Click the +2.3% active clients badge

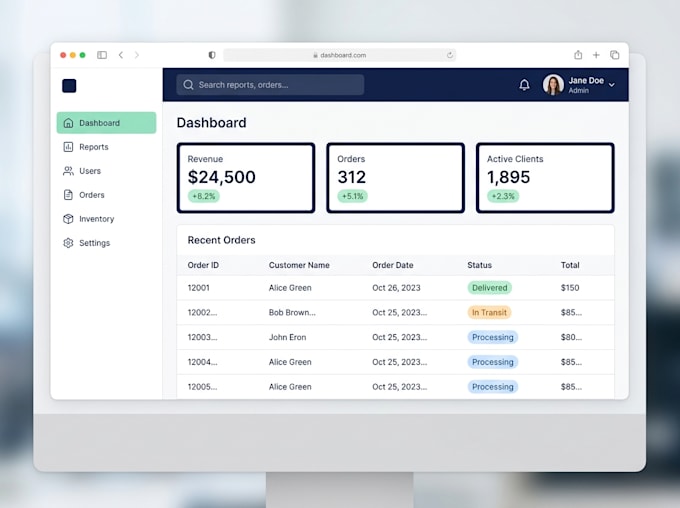click(503, 196)
